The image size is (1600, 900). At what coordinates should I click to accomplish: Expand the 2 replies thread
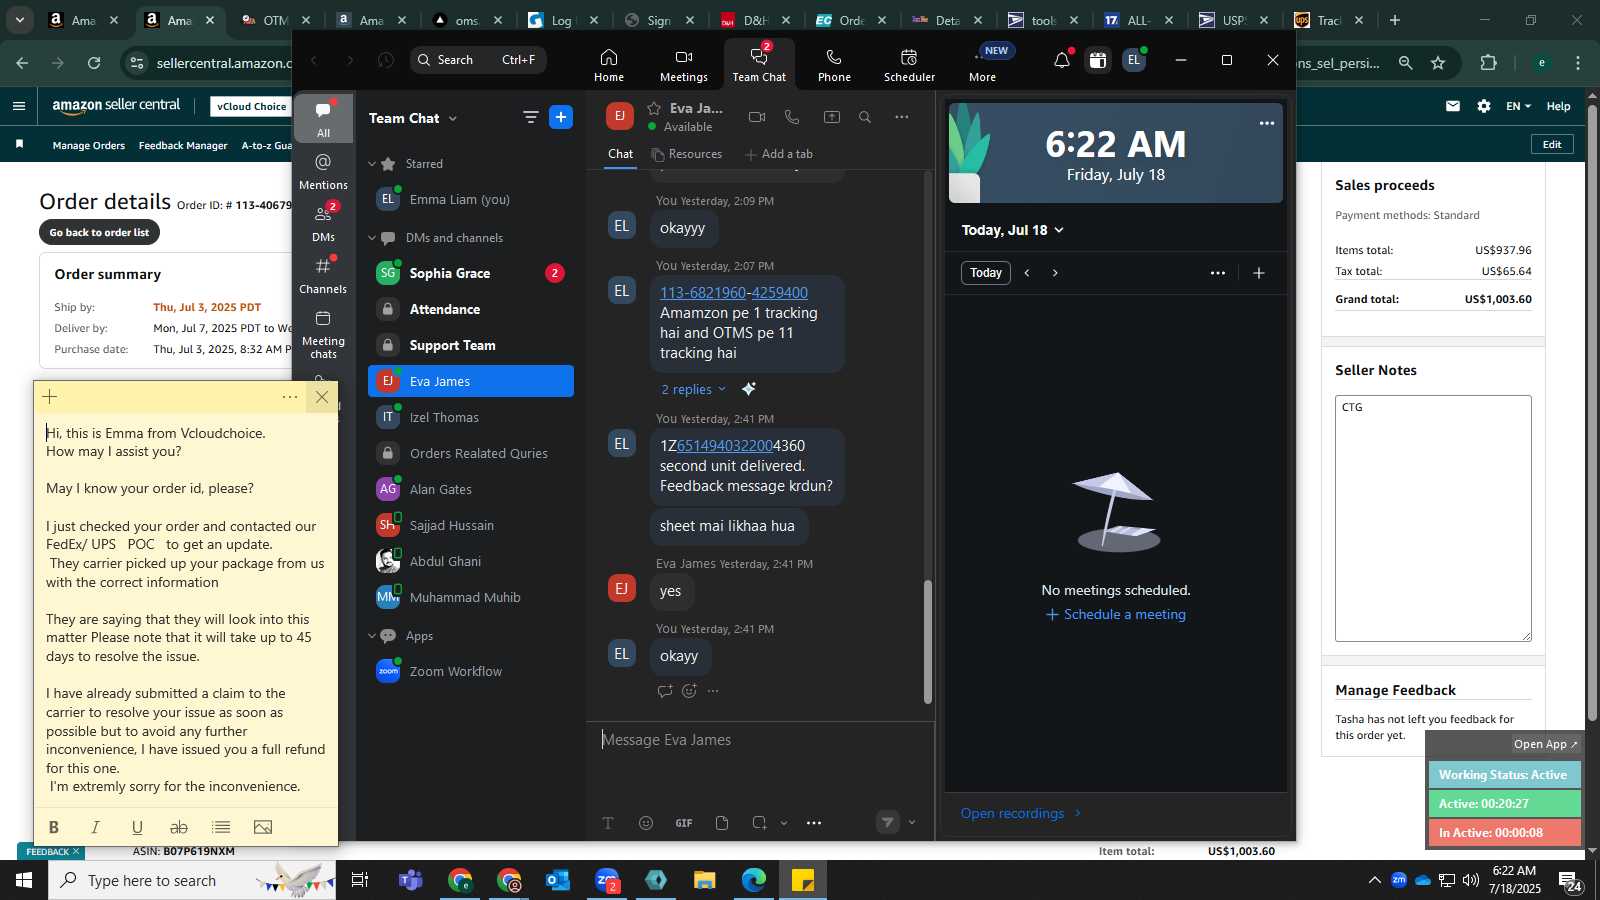point(693,389)
